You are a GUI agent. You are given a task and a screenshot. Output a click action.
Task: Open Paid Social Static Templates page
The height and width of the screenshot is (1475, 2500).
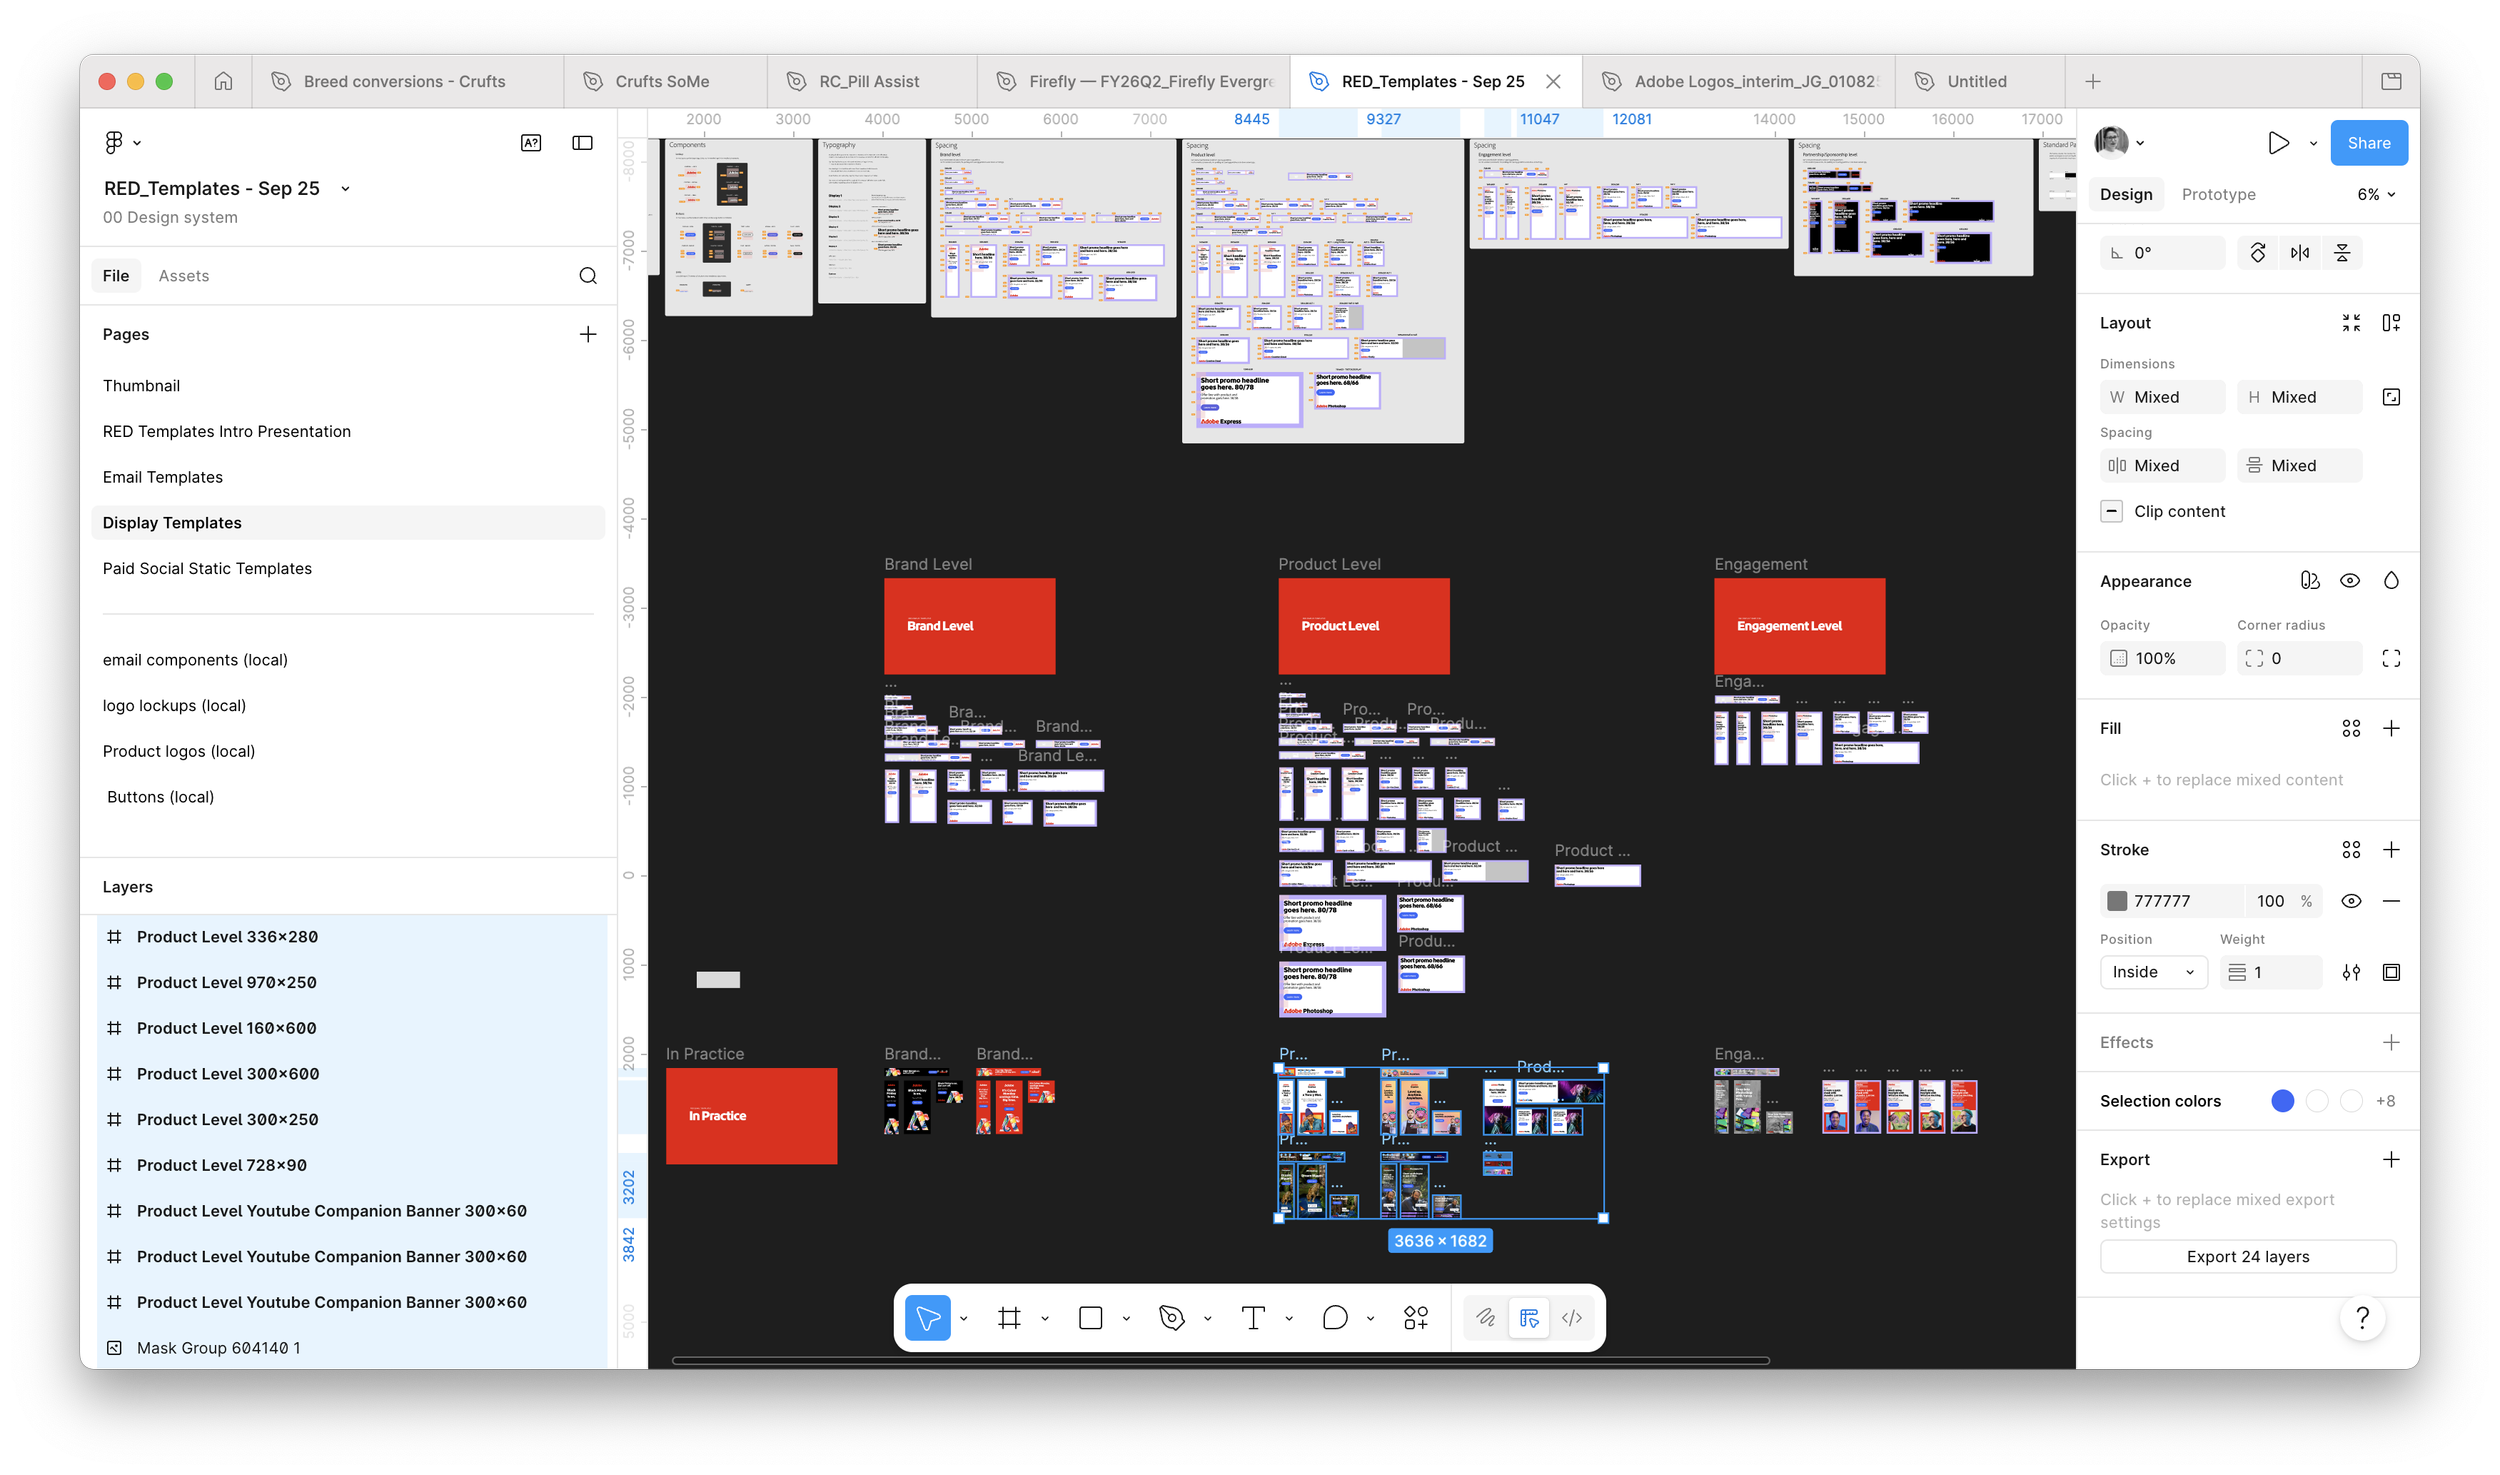pyautogui.click(x=207, y=568)
